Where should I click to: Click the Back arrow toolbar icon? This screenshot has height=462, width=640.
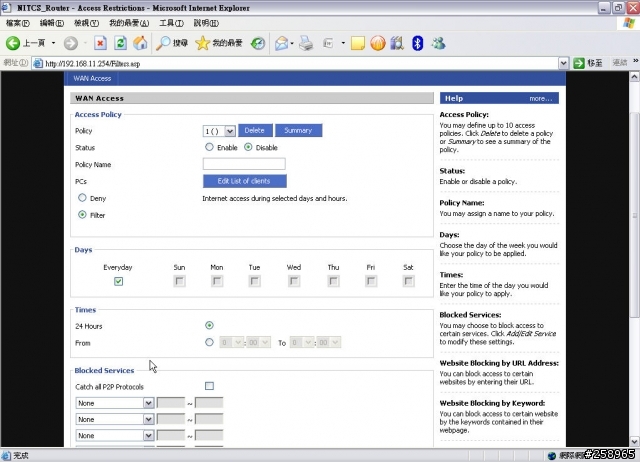point(13,43)
